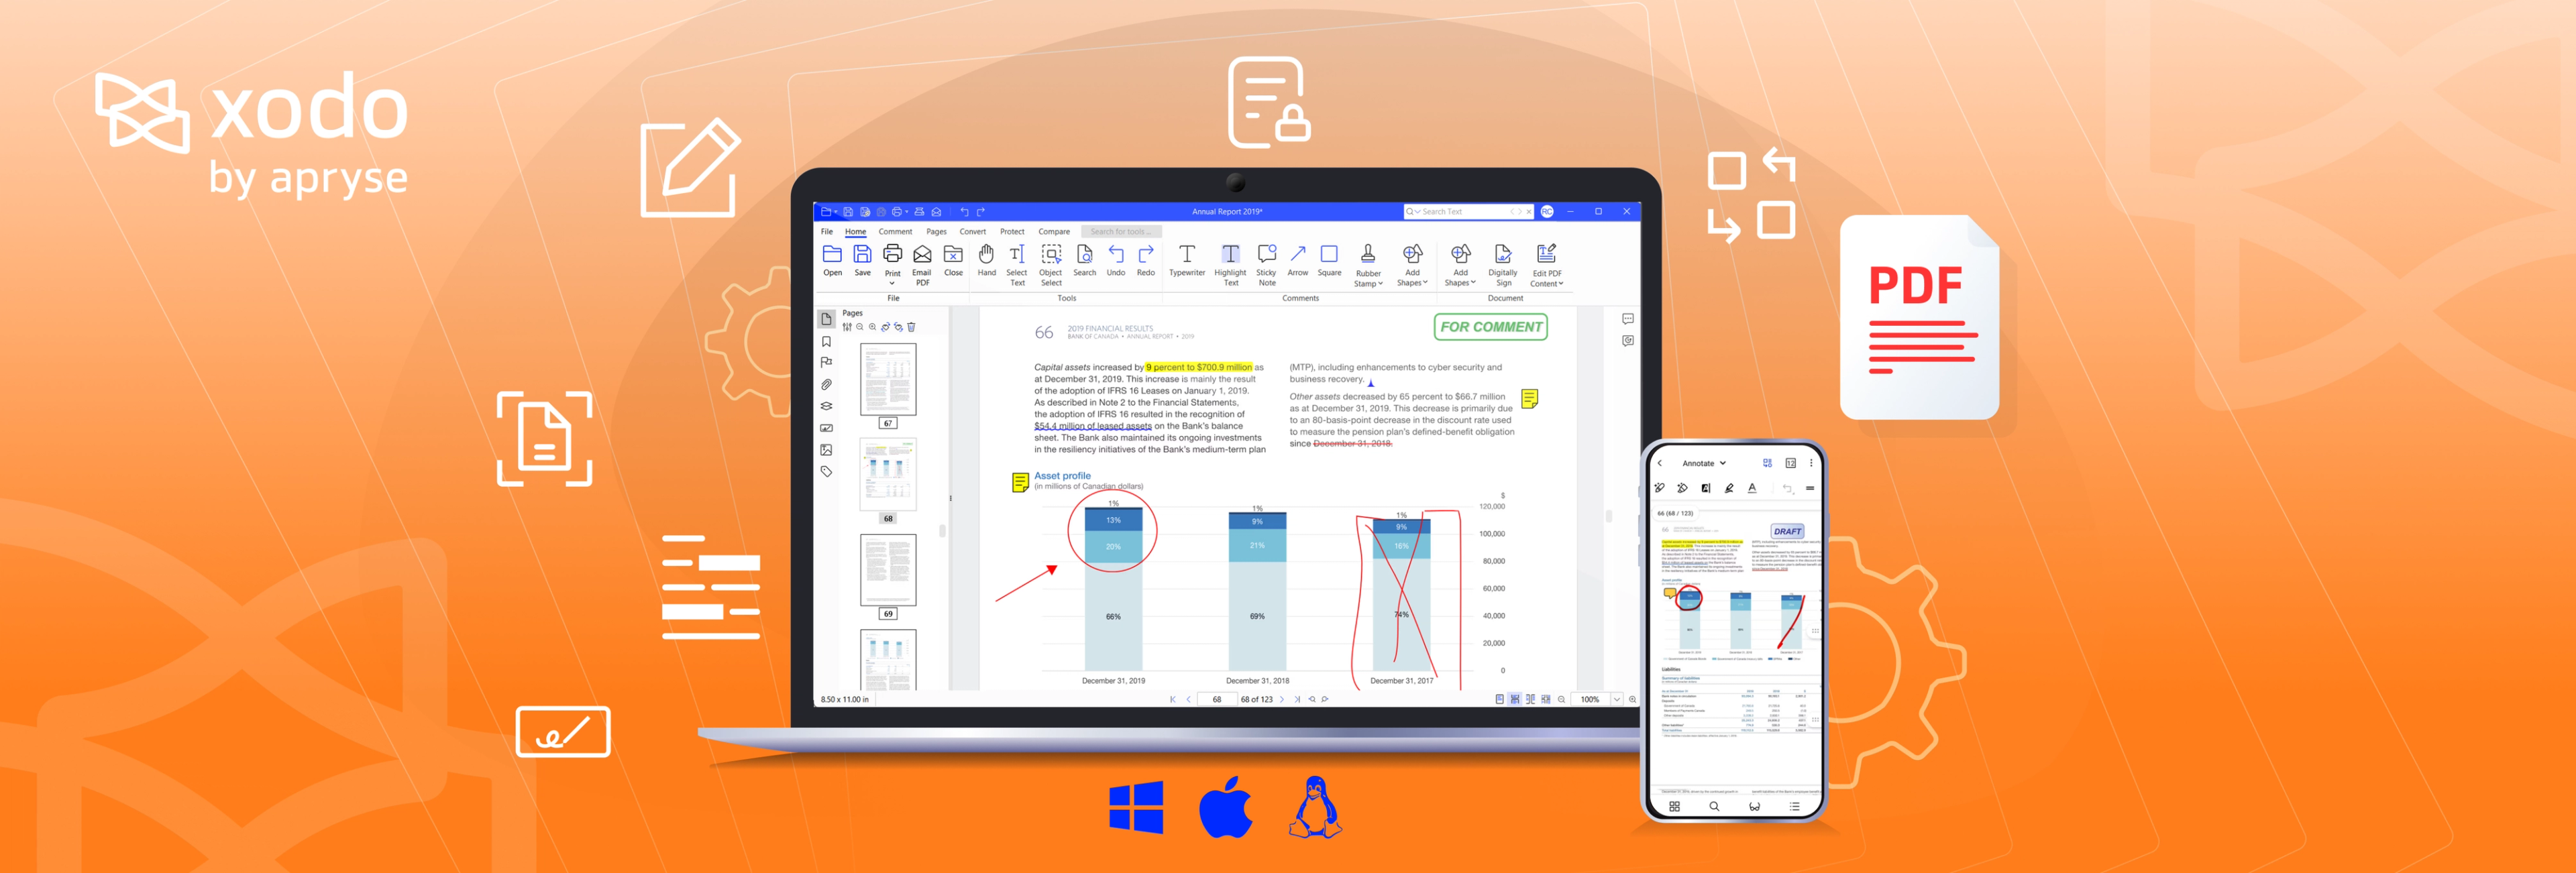2576x873 pixels.
Task: Click the zoom in button in status bar
Action: pos(1632,700)
